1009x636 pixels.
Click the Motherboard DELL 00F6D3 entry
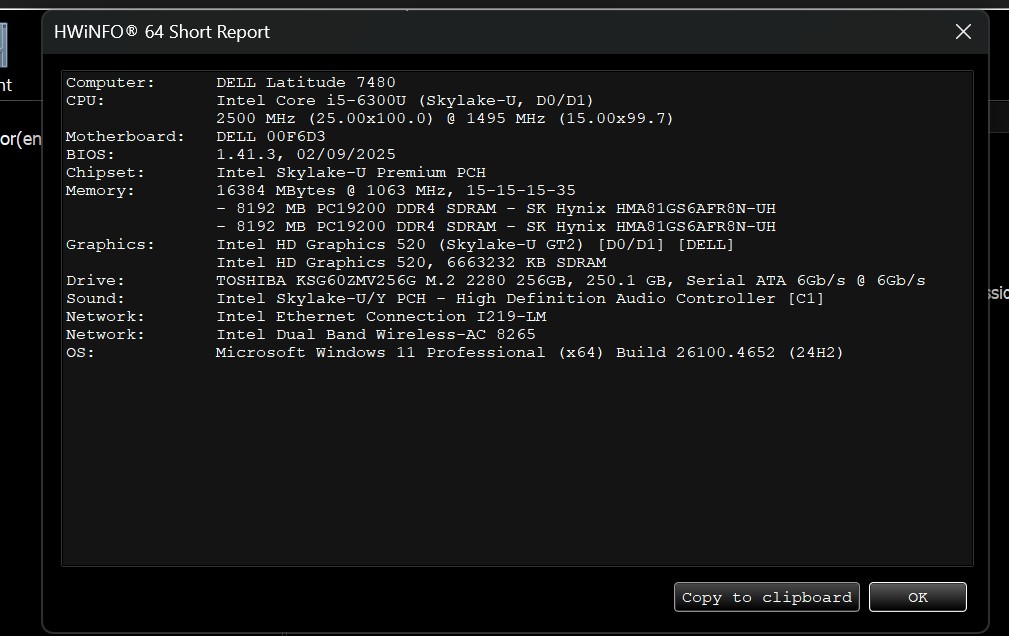[270, 137]
